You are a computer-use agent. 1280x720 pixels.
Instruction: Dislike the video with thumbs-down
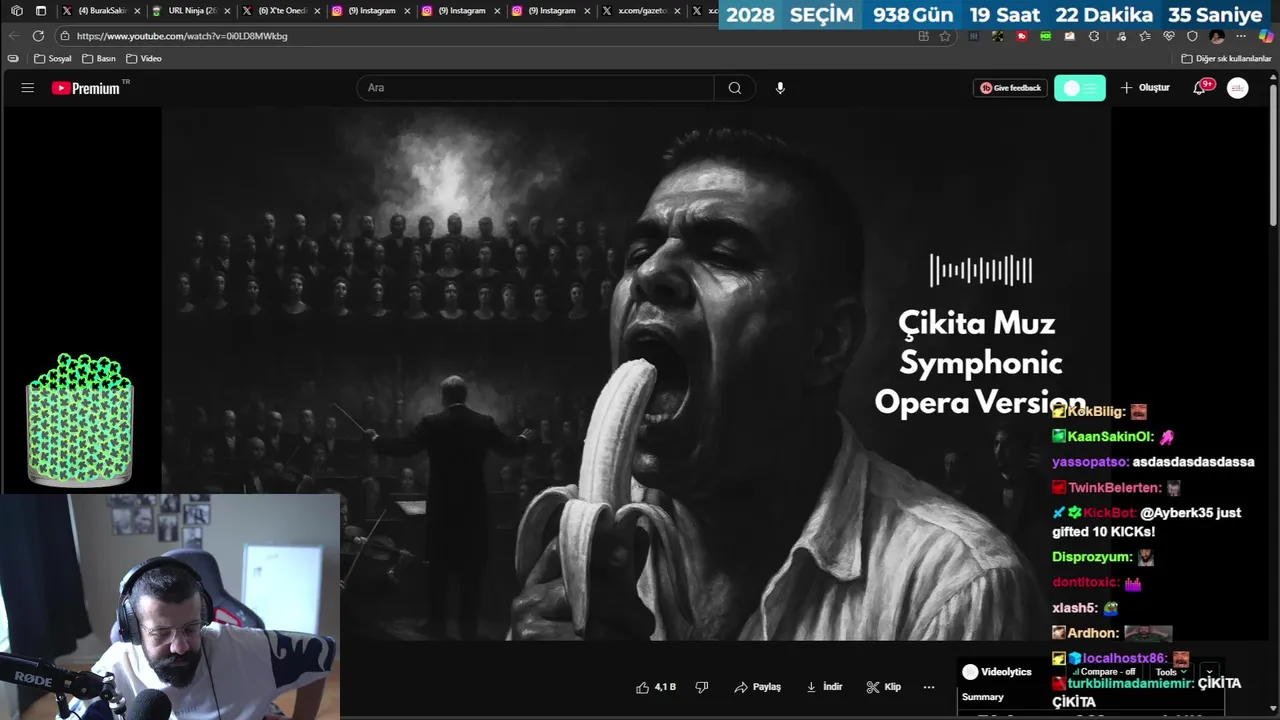(x=702, y=687)
